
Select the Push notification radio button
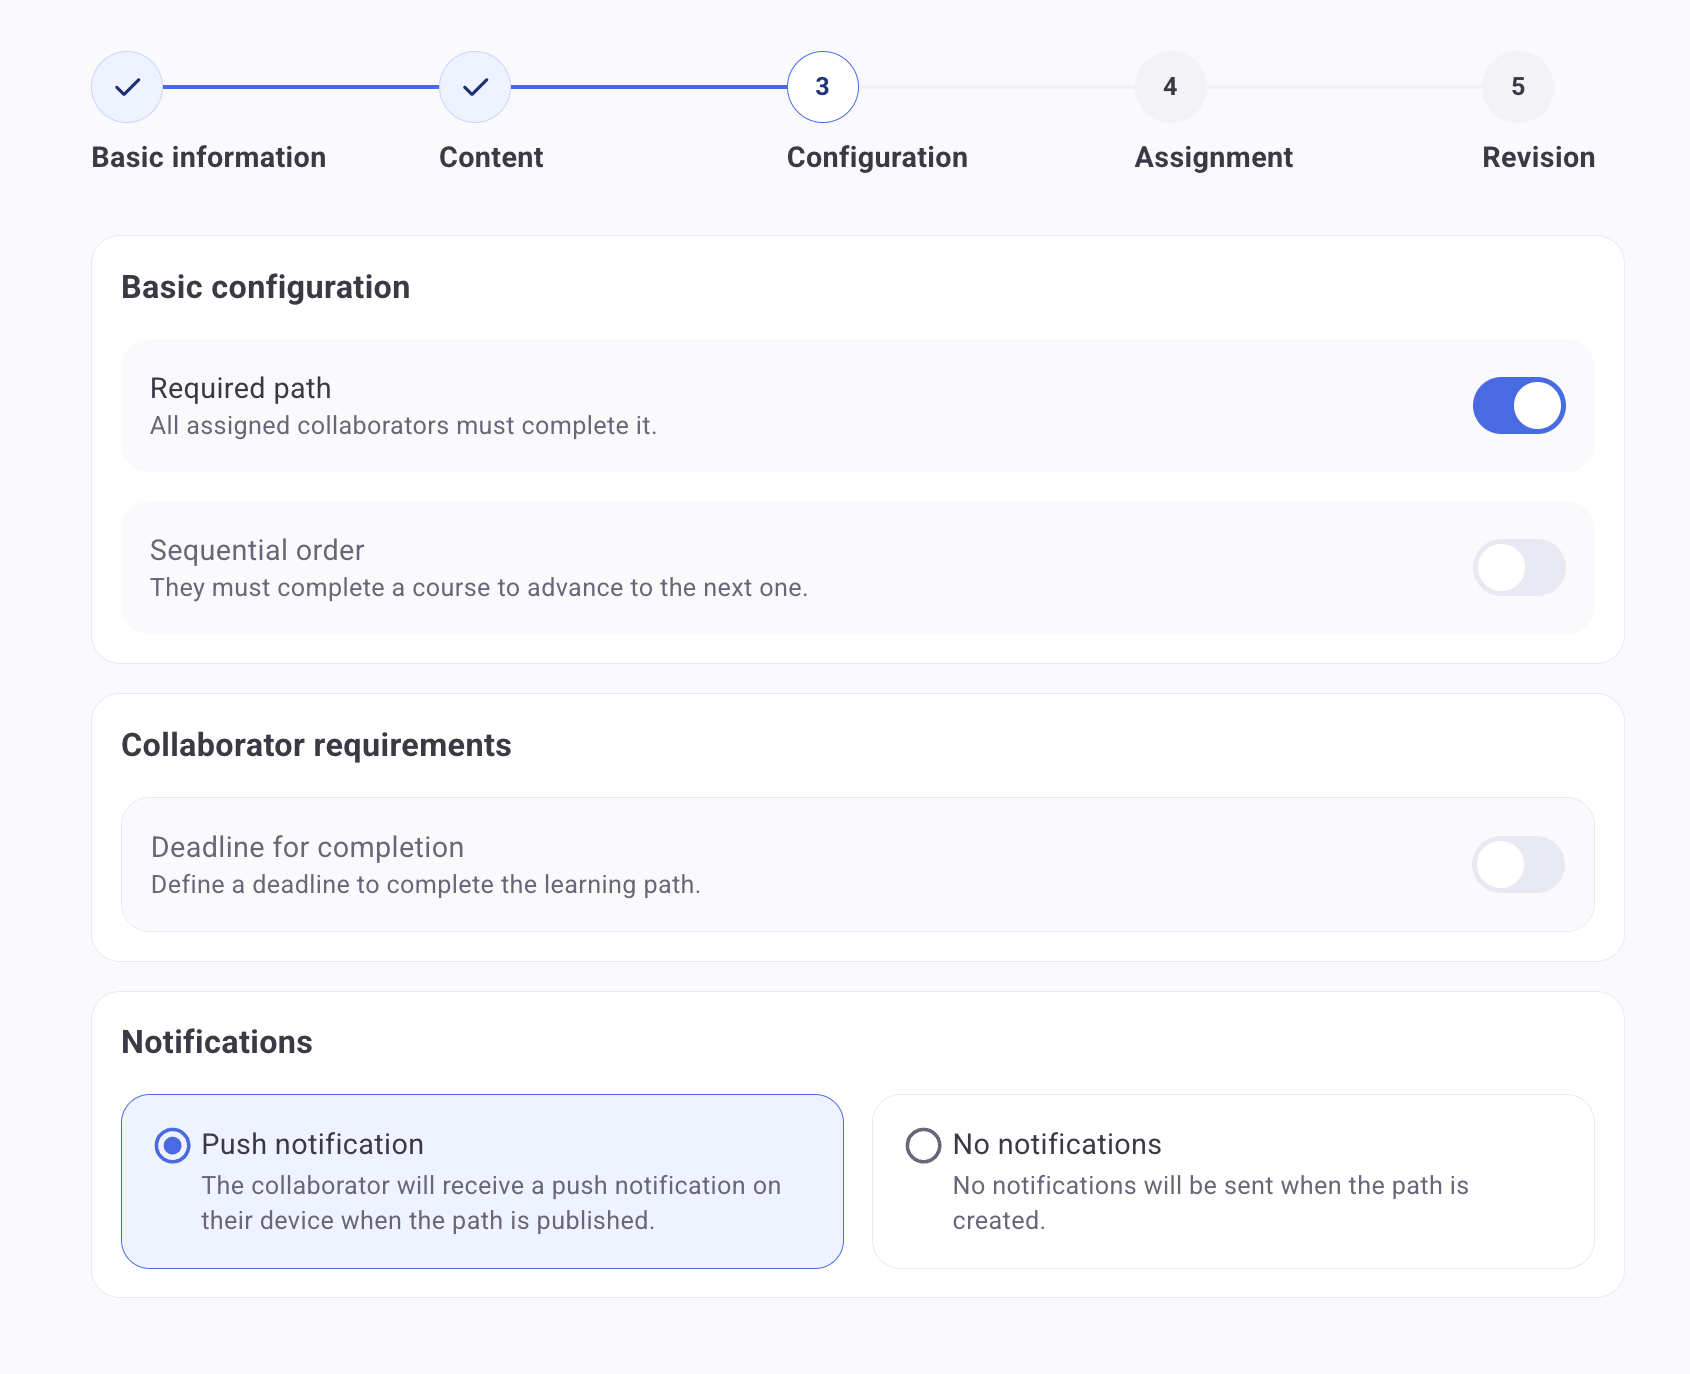(173, 1146)
